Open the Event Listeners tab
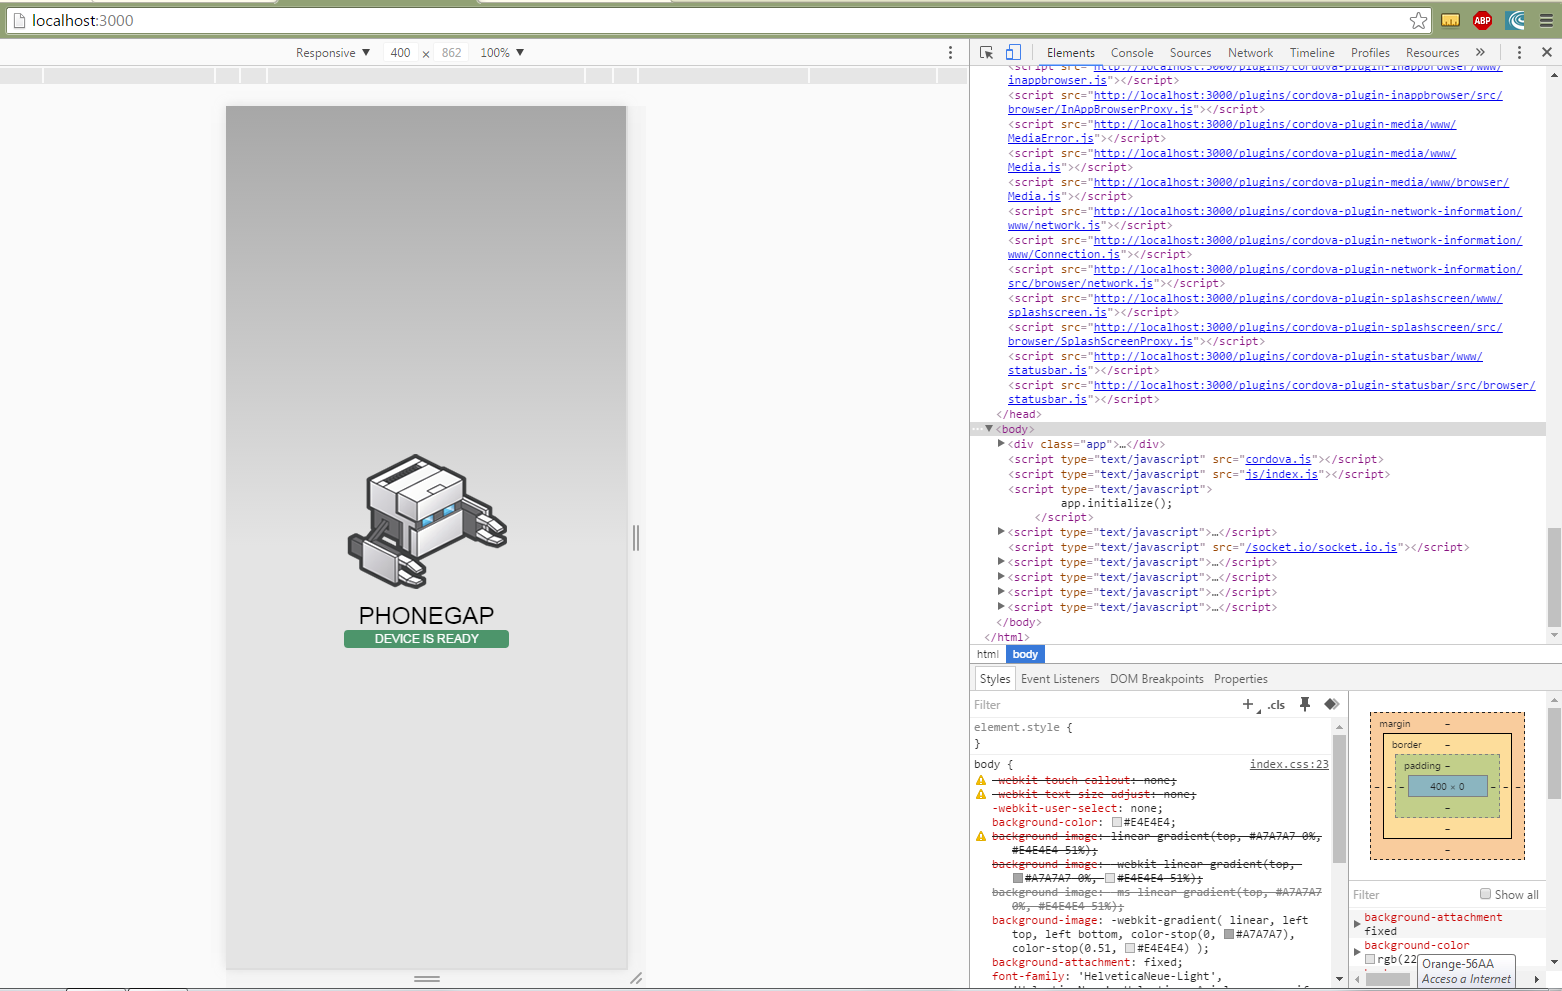The width and height of the screenshot is (1562, 991). click(x=1059, y=678)
